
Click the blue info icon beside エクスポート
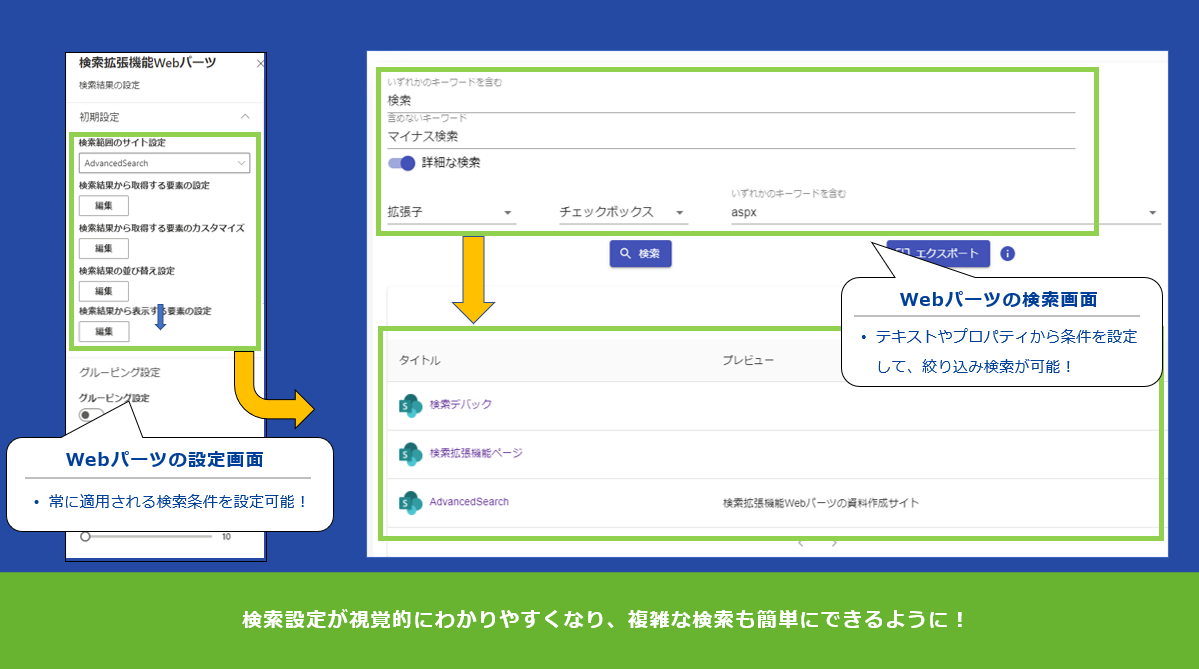(1007, 253)
